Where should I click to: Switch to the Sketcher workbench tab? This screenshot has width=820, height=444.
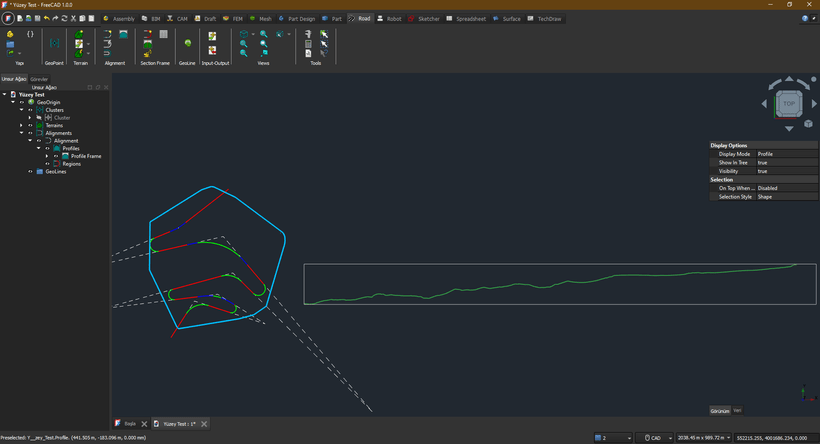coord(424,19)
